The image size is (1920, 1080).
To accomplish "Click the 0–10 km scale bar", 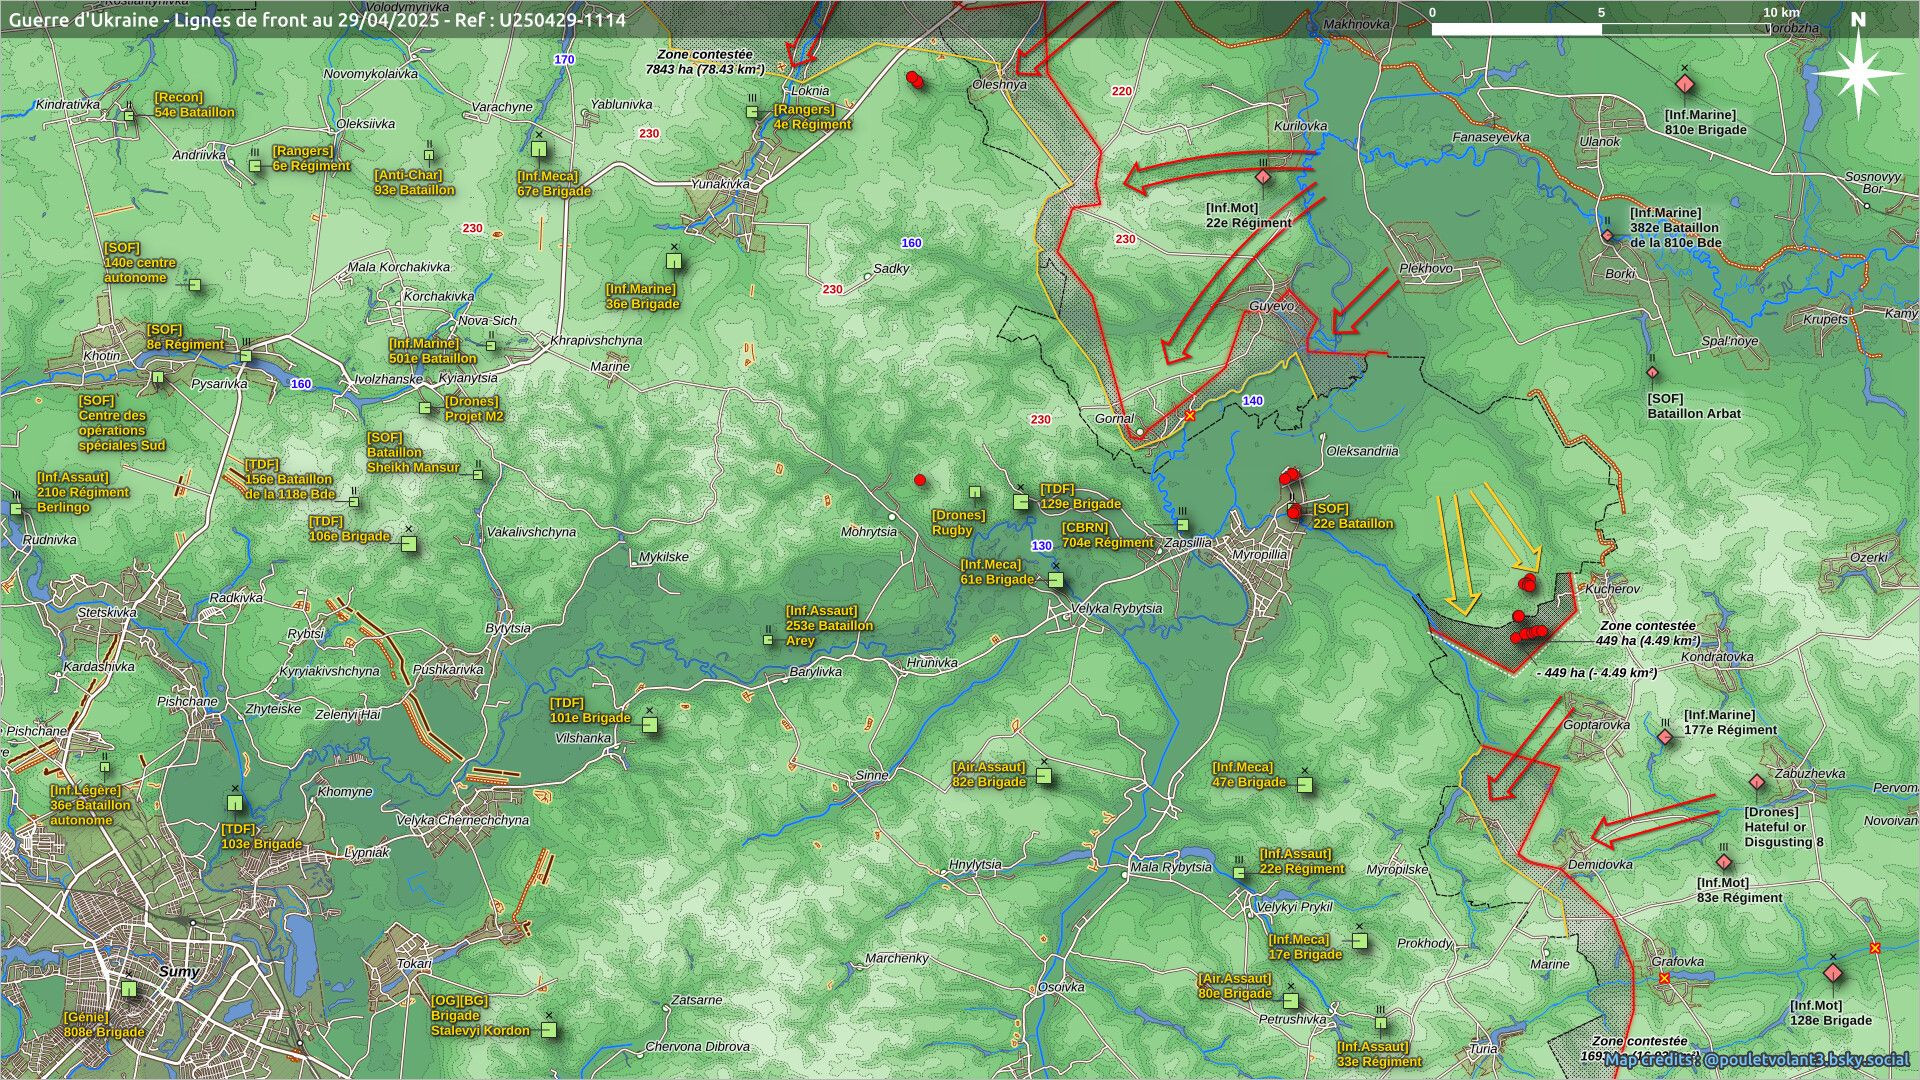I will click(x=1600, y=29).
